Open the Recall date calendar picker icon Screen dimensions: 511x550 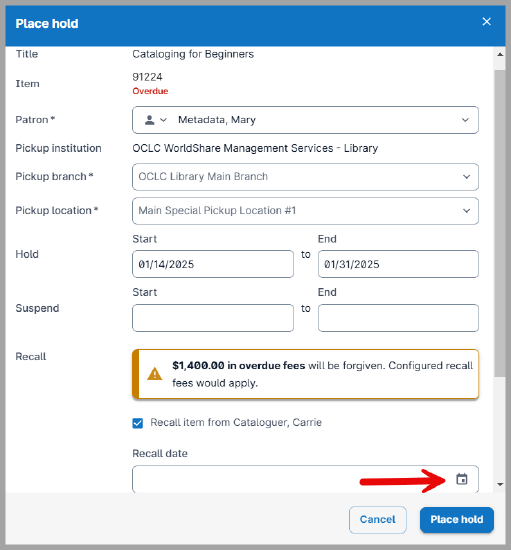(462, 479)
